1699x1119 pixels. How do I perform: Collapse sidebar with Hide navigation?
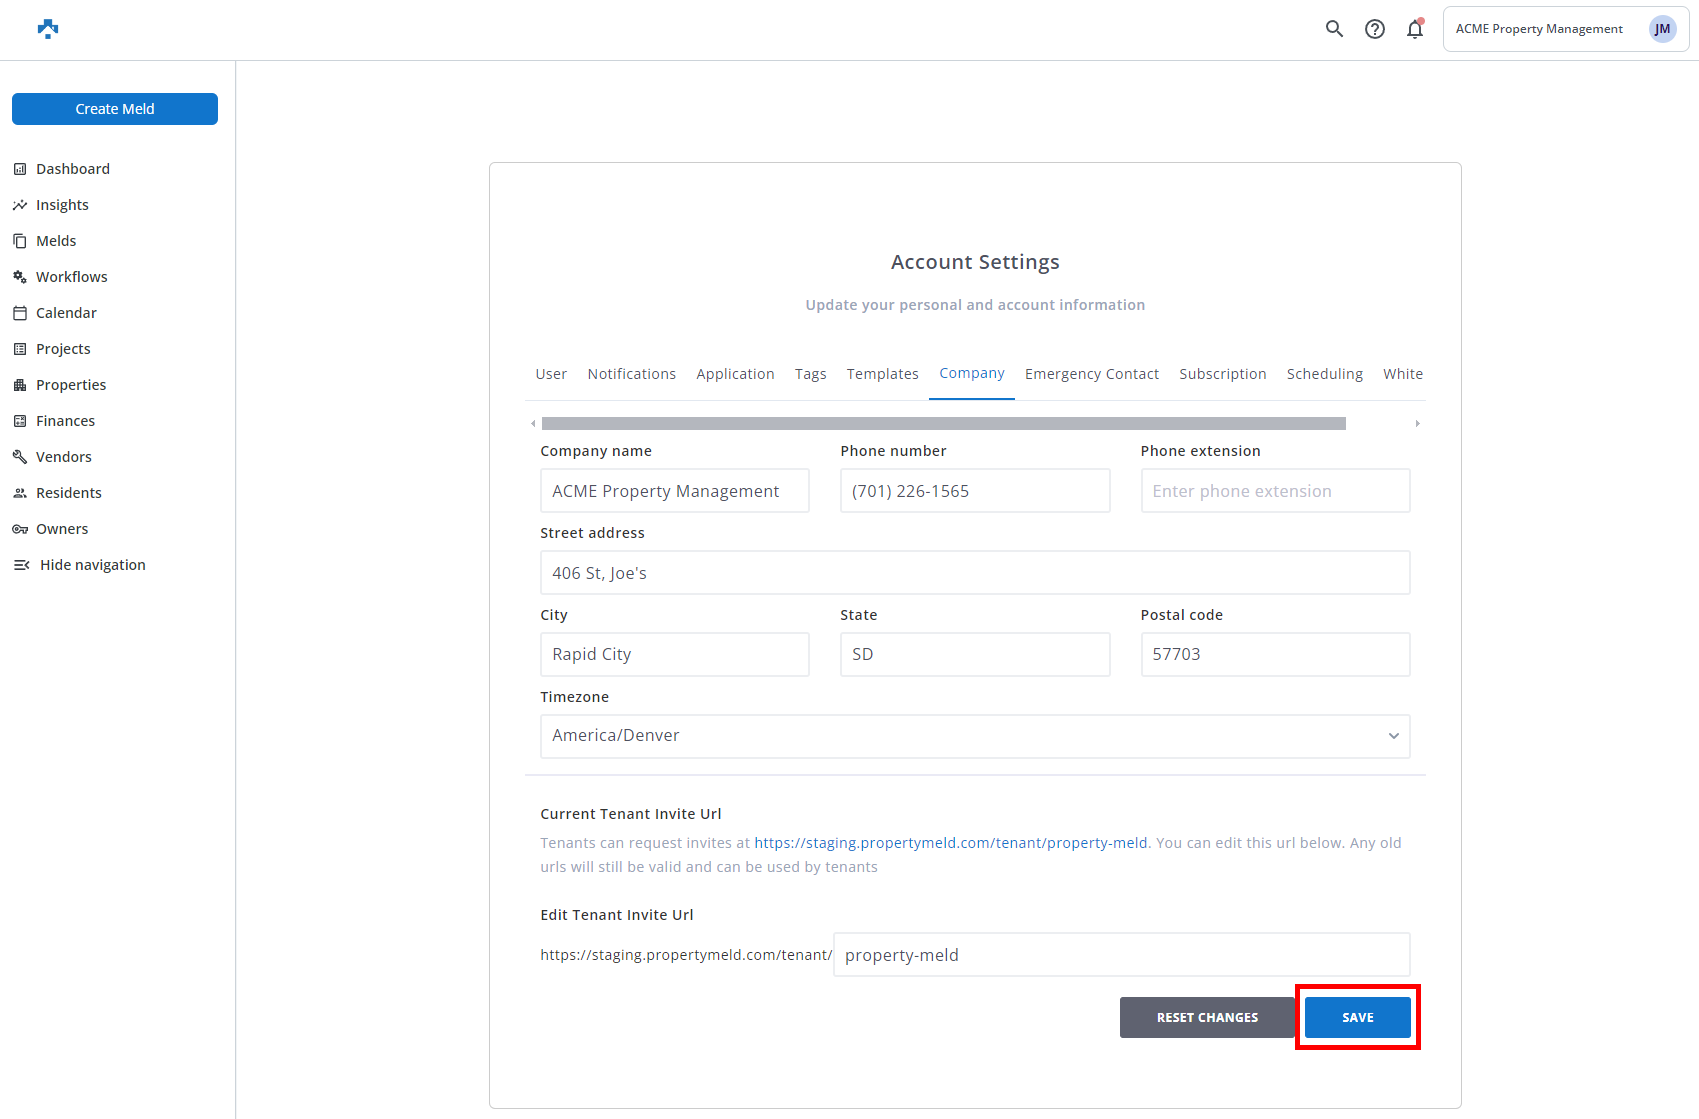point(92,565)
